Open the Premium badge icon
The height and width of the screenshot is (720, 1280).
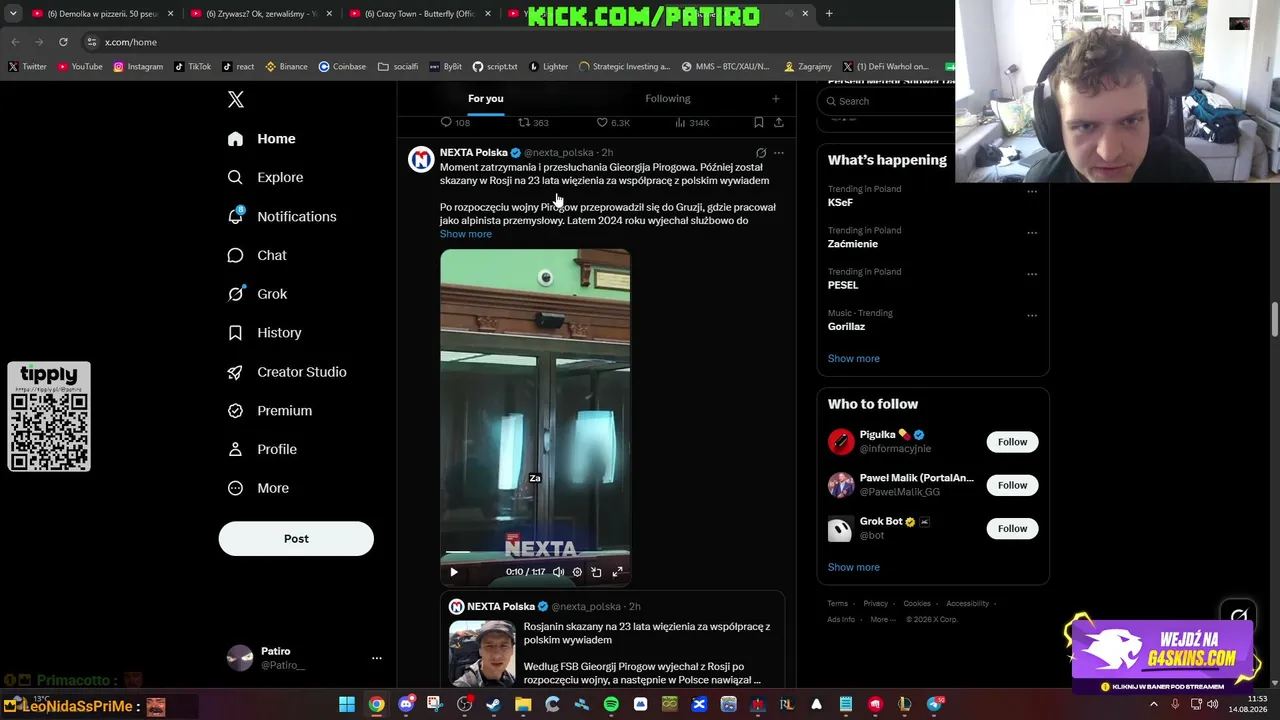(x=235, y=411)
